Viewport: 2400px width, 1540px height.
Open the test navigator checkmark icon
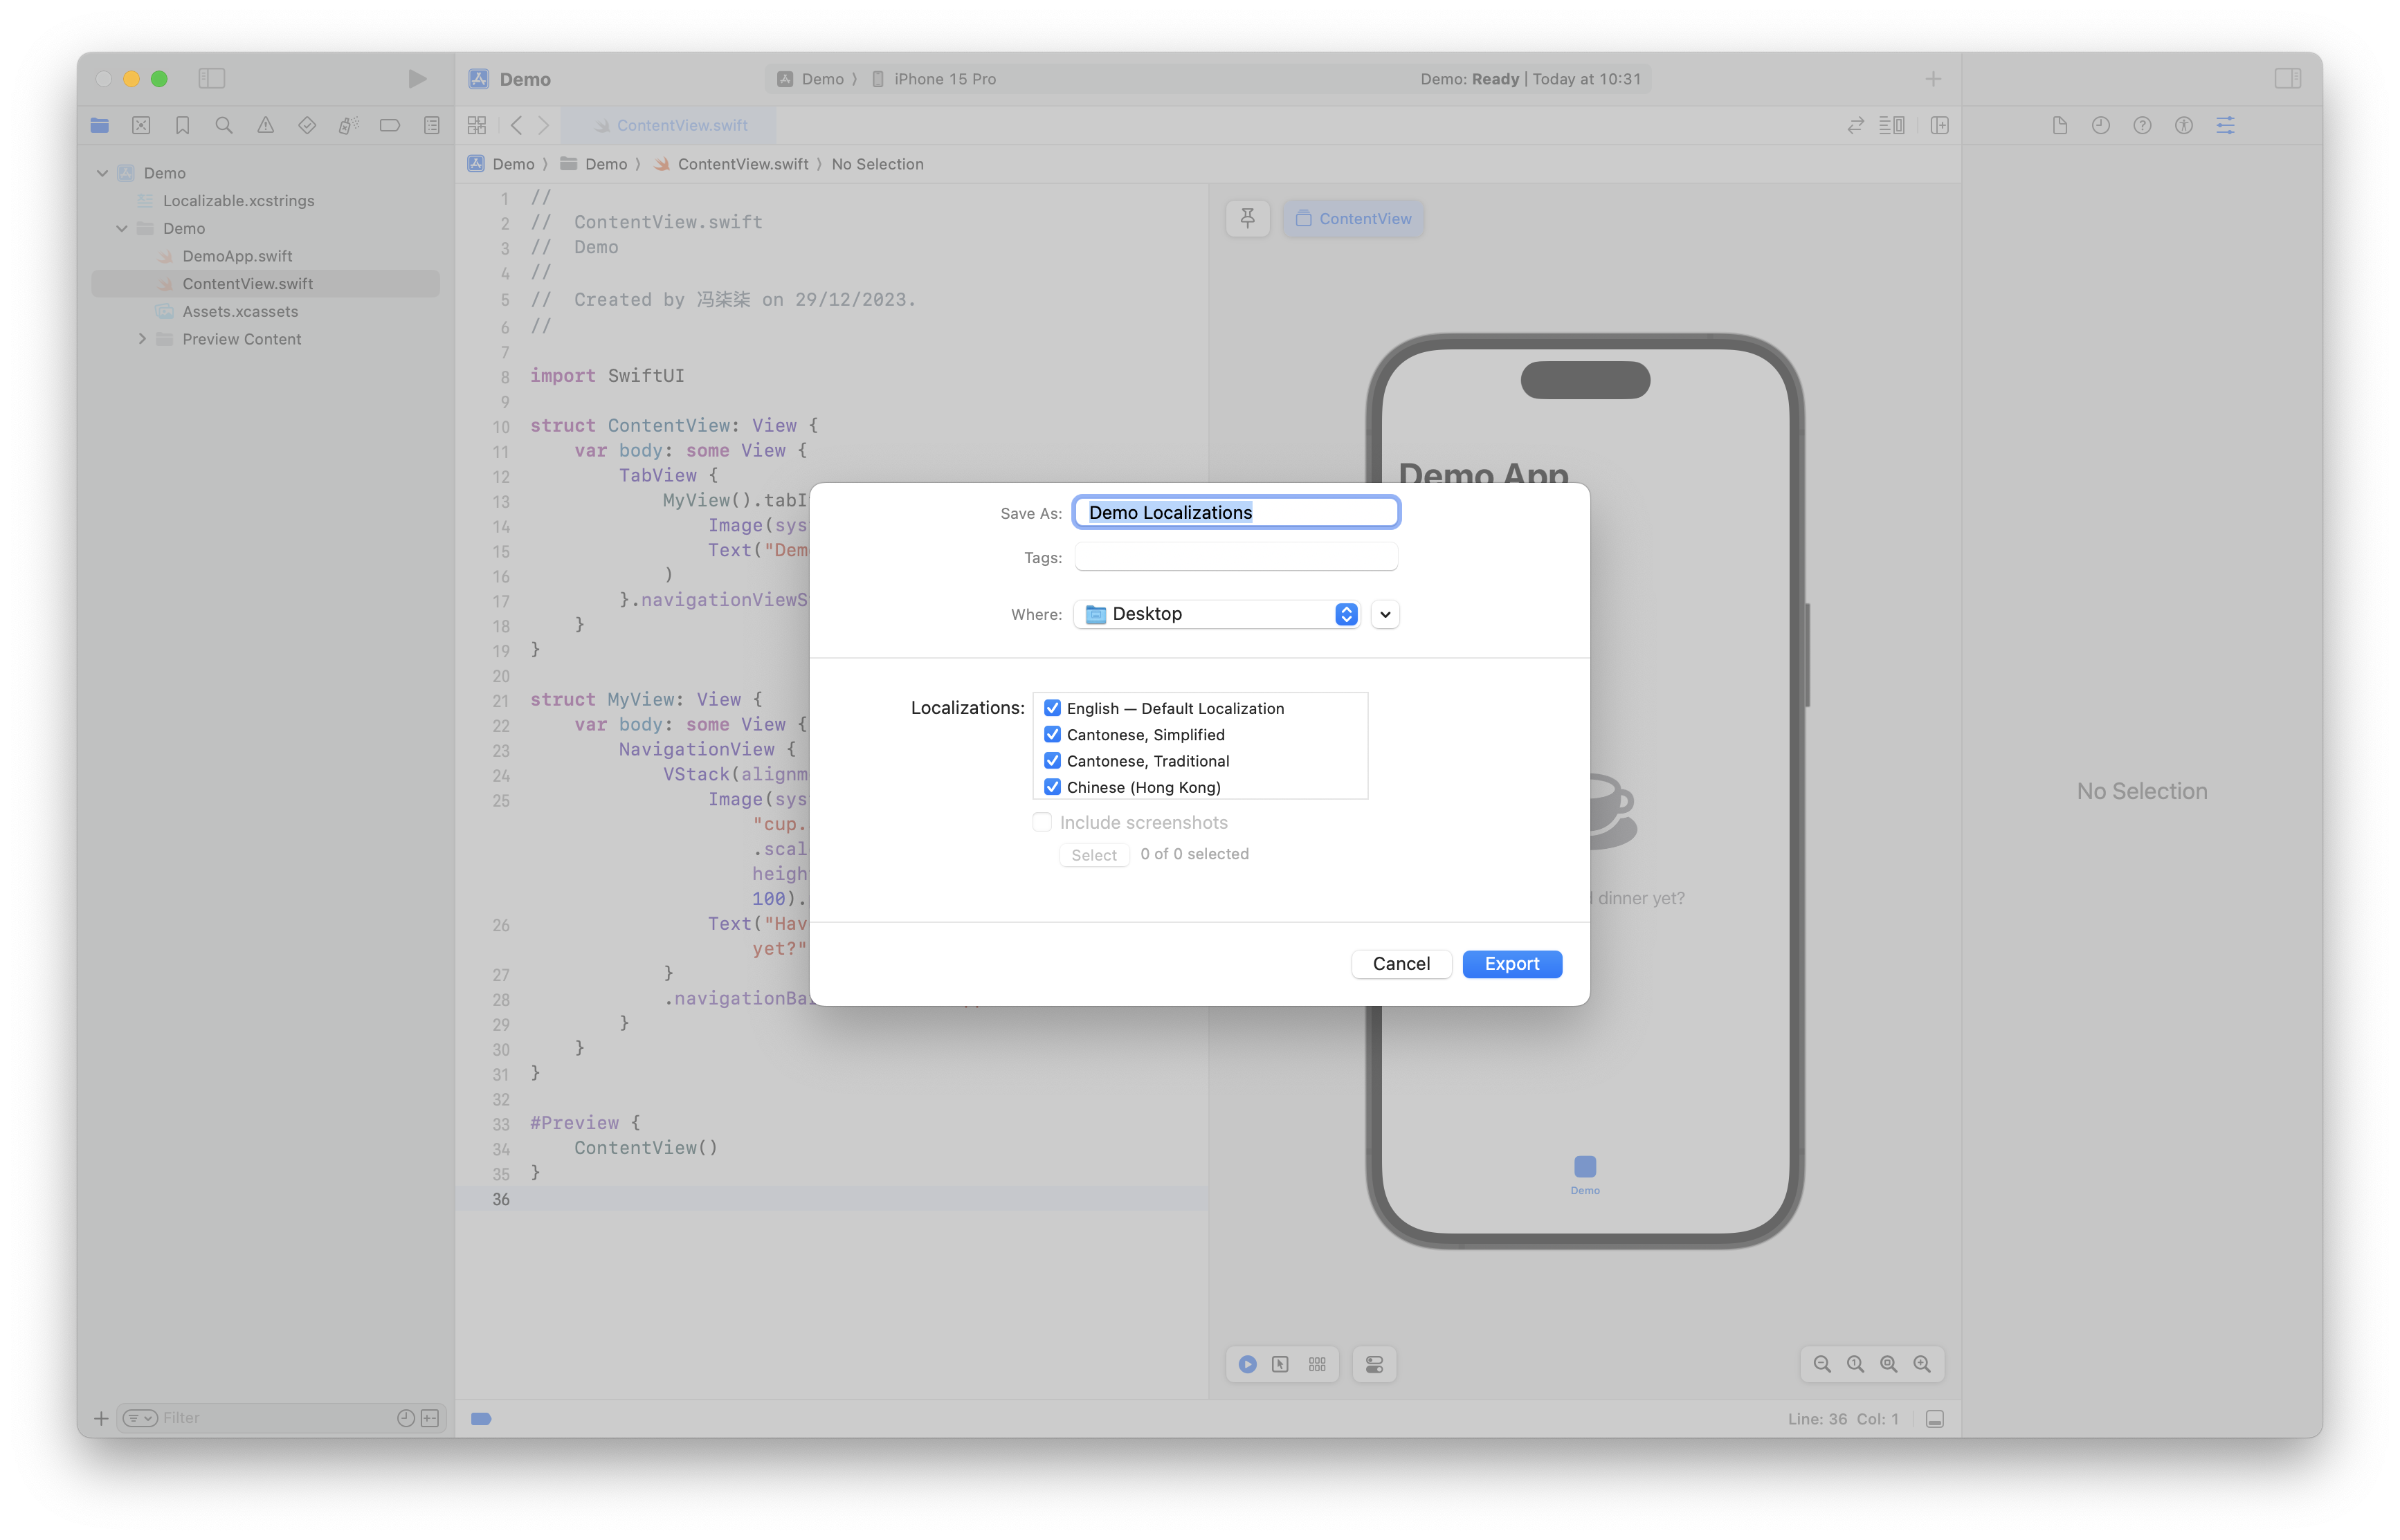[x=307, y=125]
